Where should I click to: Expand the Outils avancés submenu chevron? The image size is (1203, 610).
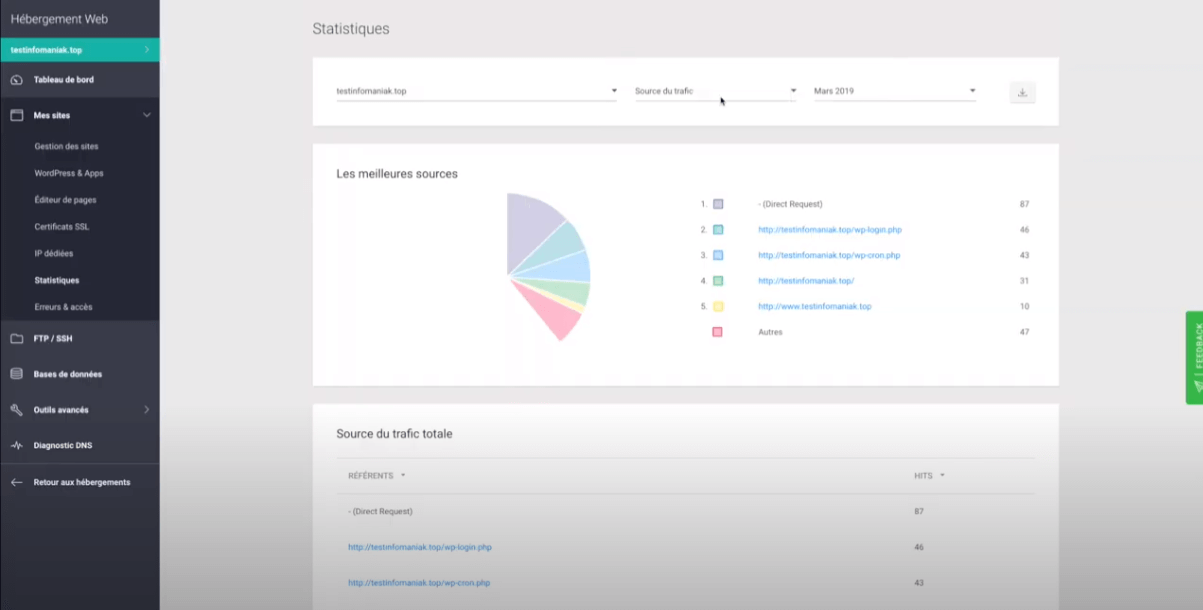point(147,410)
